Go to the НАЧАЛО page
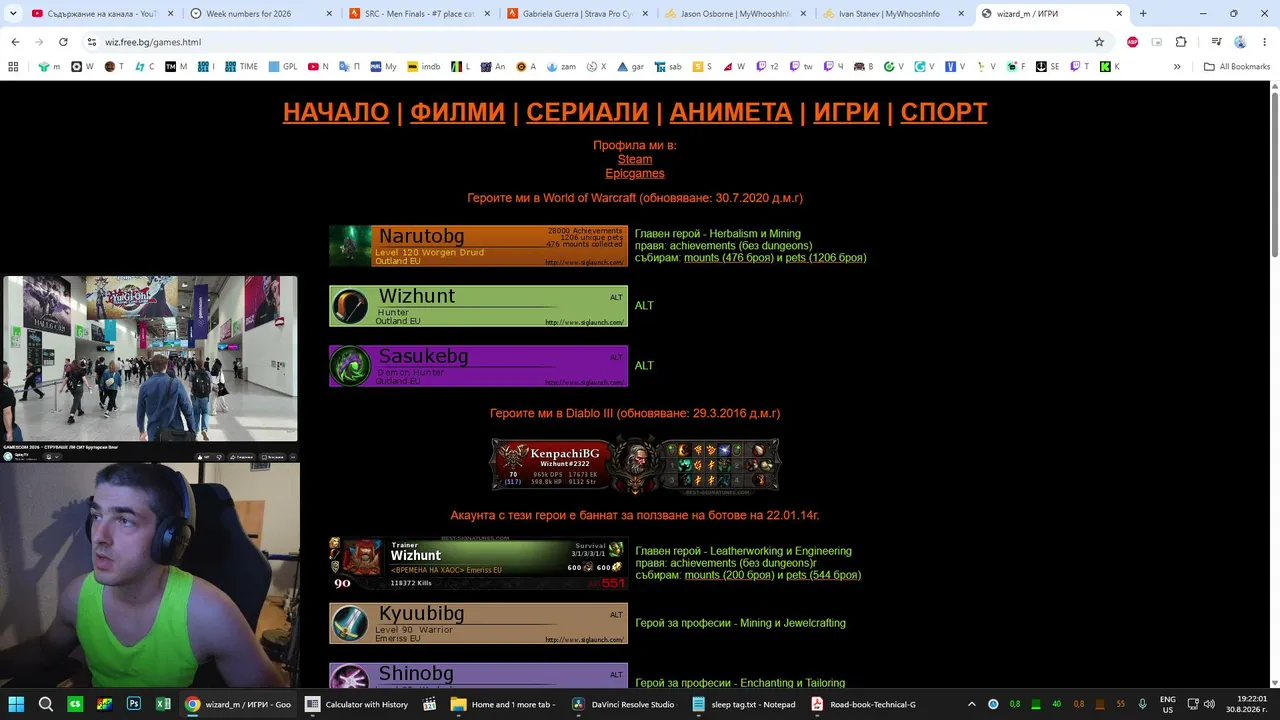 [x=336, y=112]
